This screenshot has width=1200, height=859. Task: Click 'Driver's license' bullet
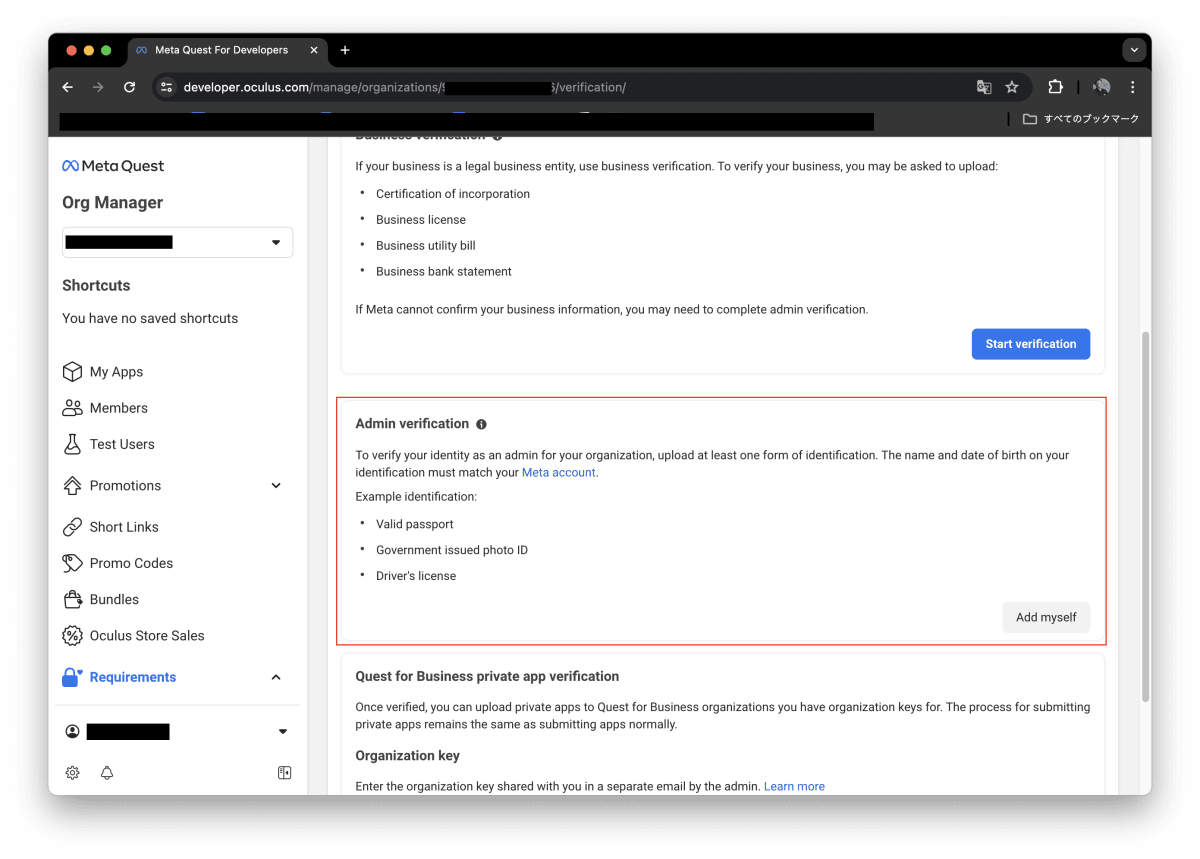416,576
